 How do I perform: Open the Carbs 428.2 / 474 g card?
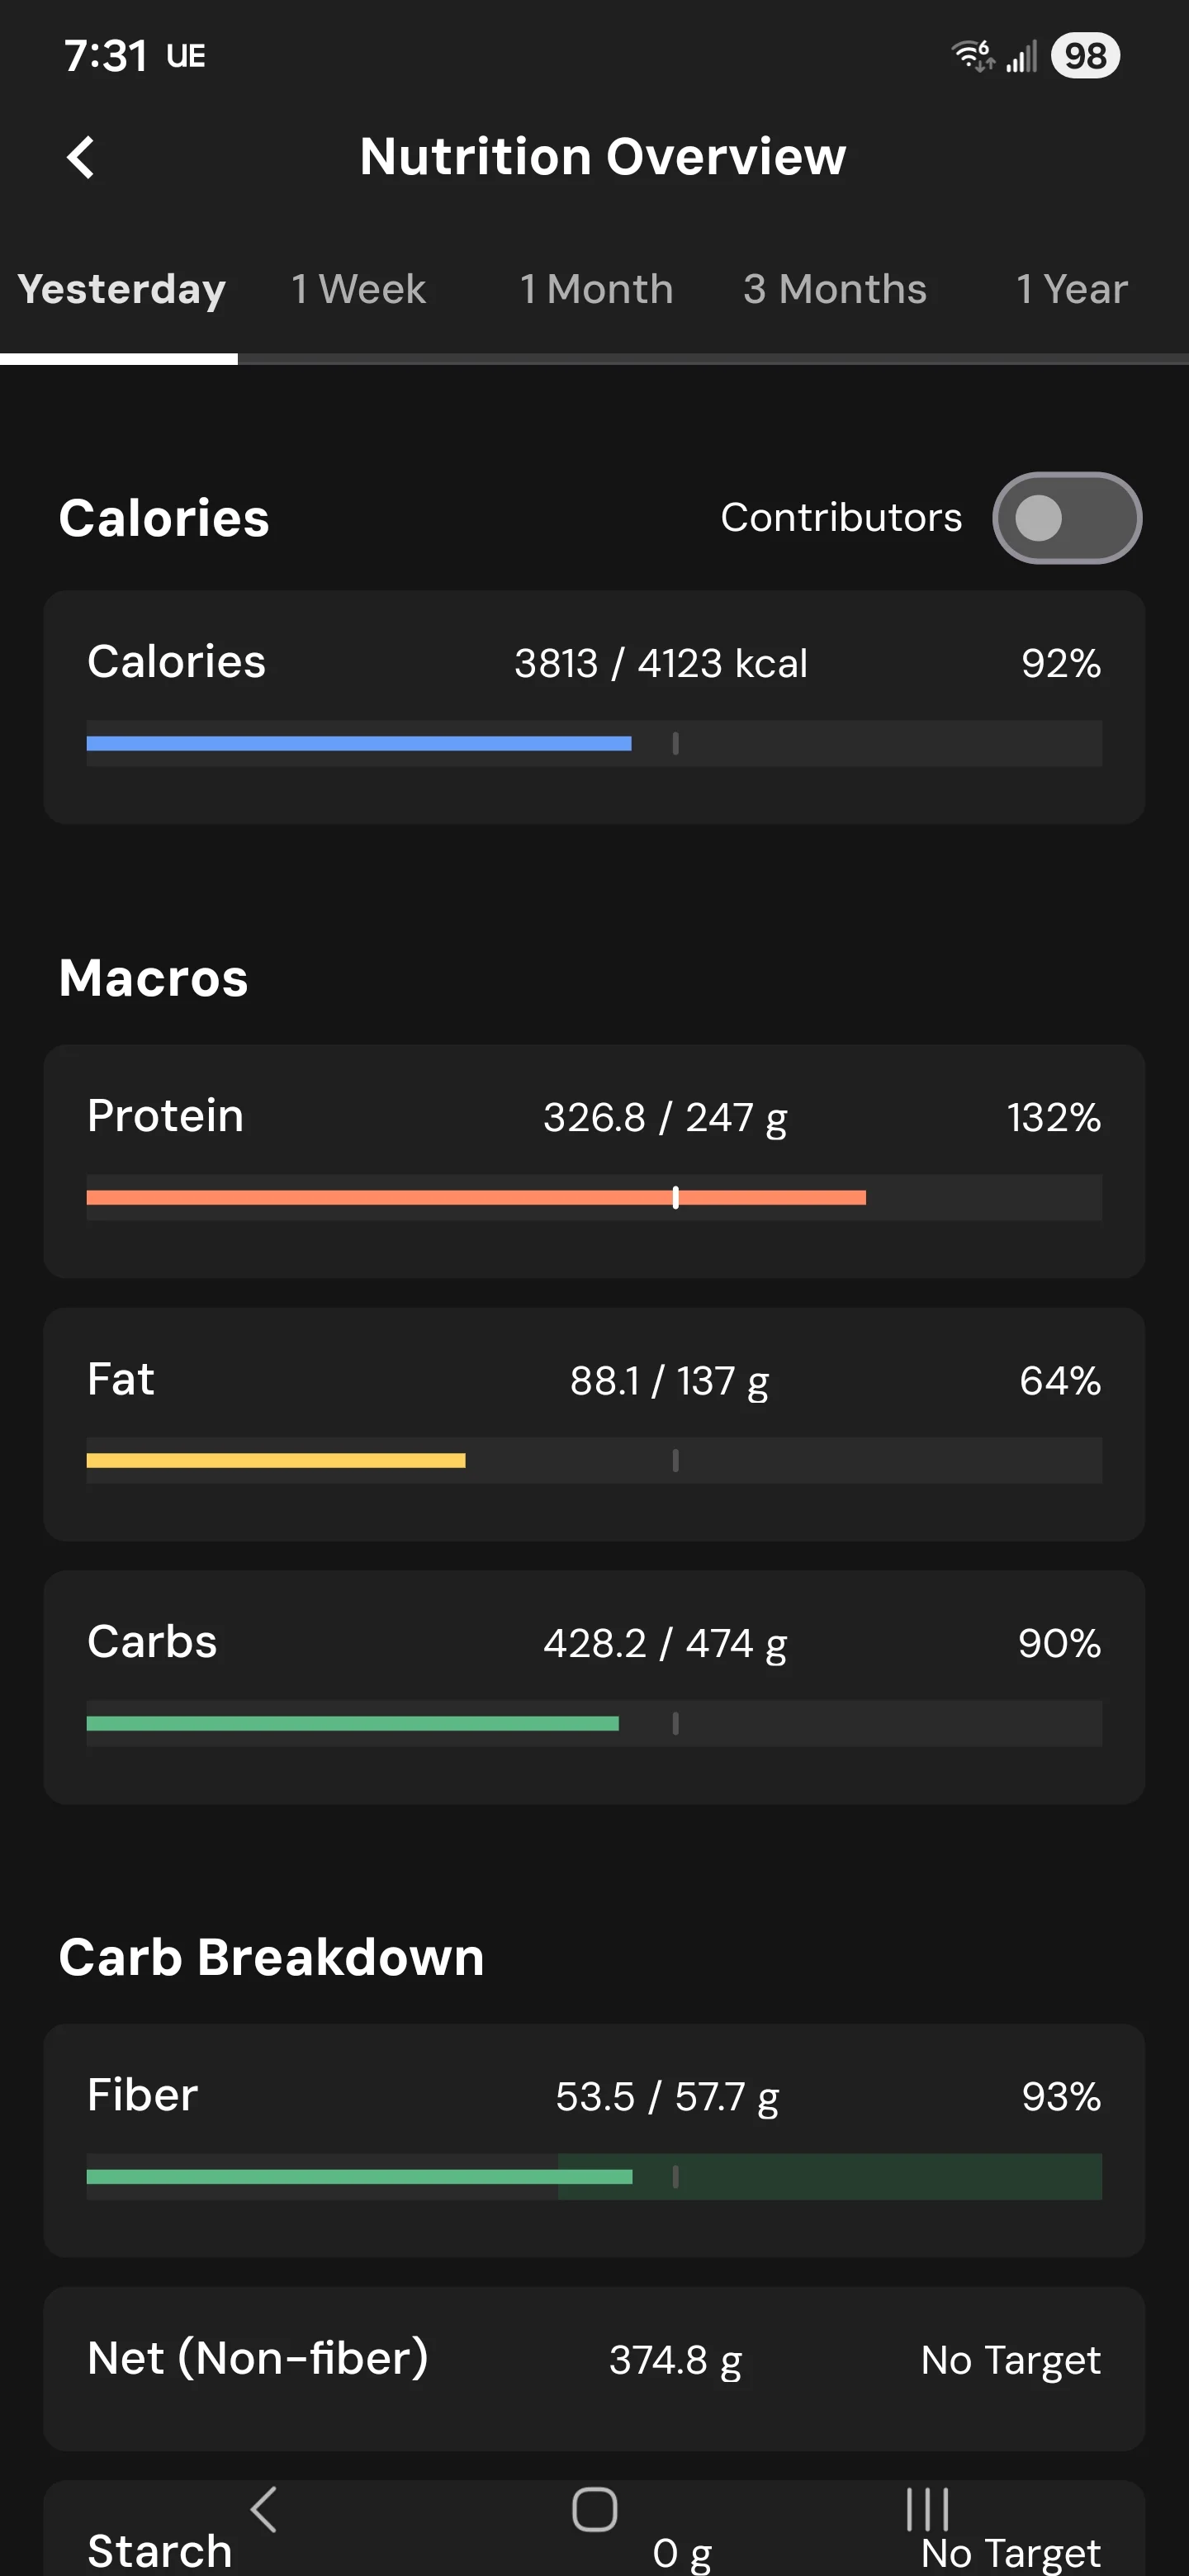click(x=594, y=1687)
